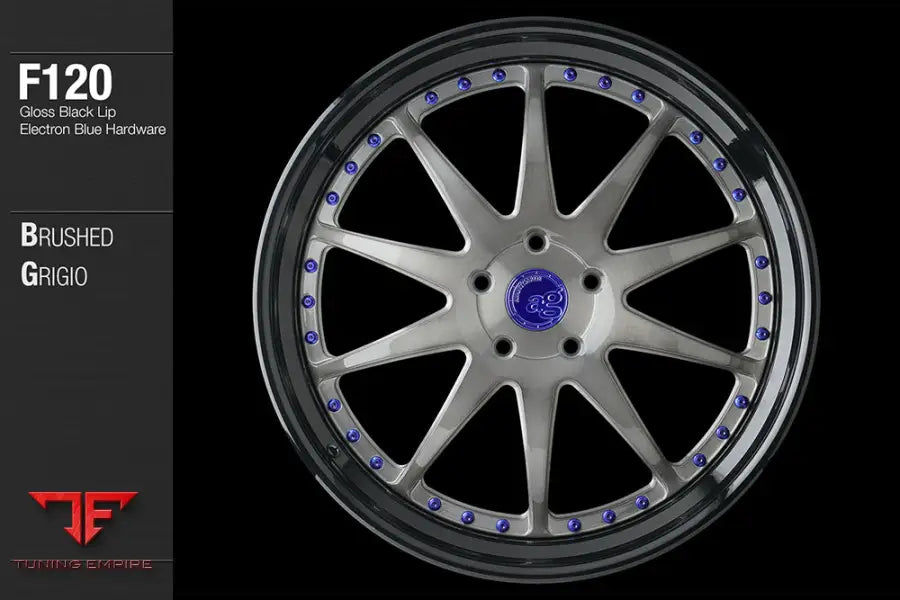Select the Electron Blue Hardware text
The height and width of the screenshot is (600, 900).
(92, 129)
